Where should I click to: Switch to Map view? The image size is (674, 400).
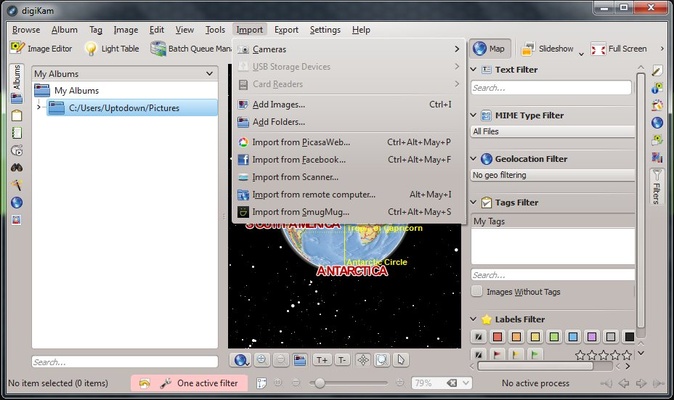point(489,49)
